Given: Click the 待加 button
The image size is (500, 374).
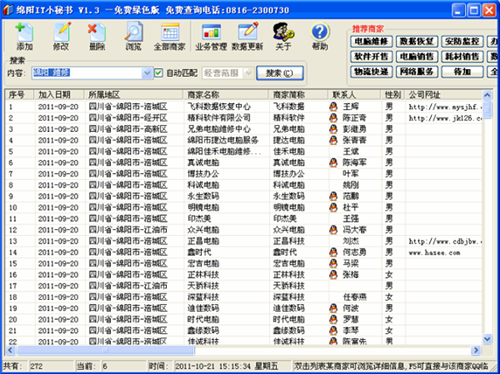Looking at the screenshot, I should coord(462,71).
